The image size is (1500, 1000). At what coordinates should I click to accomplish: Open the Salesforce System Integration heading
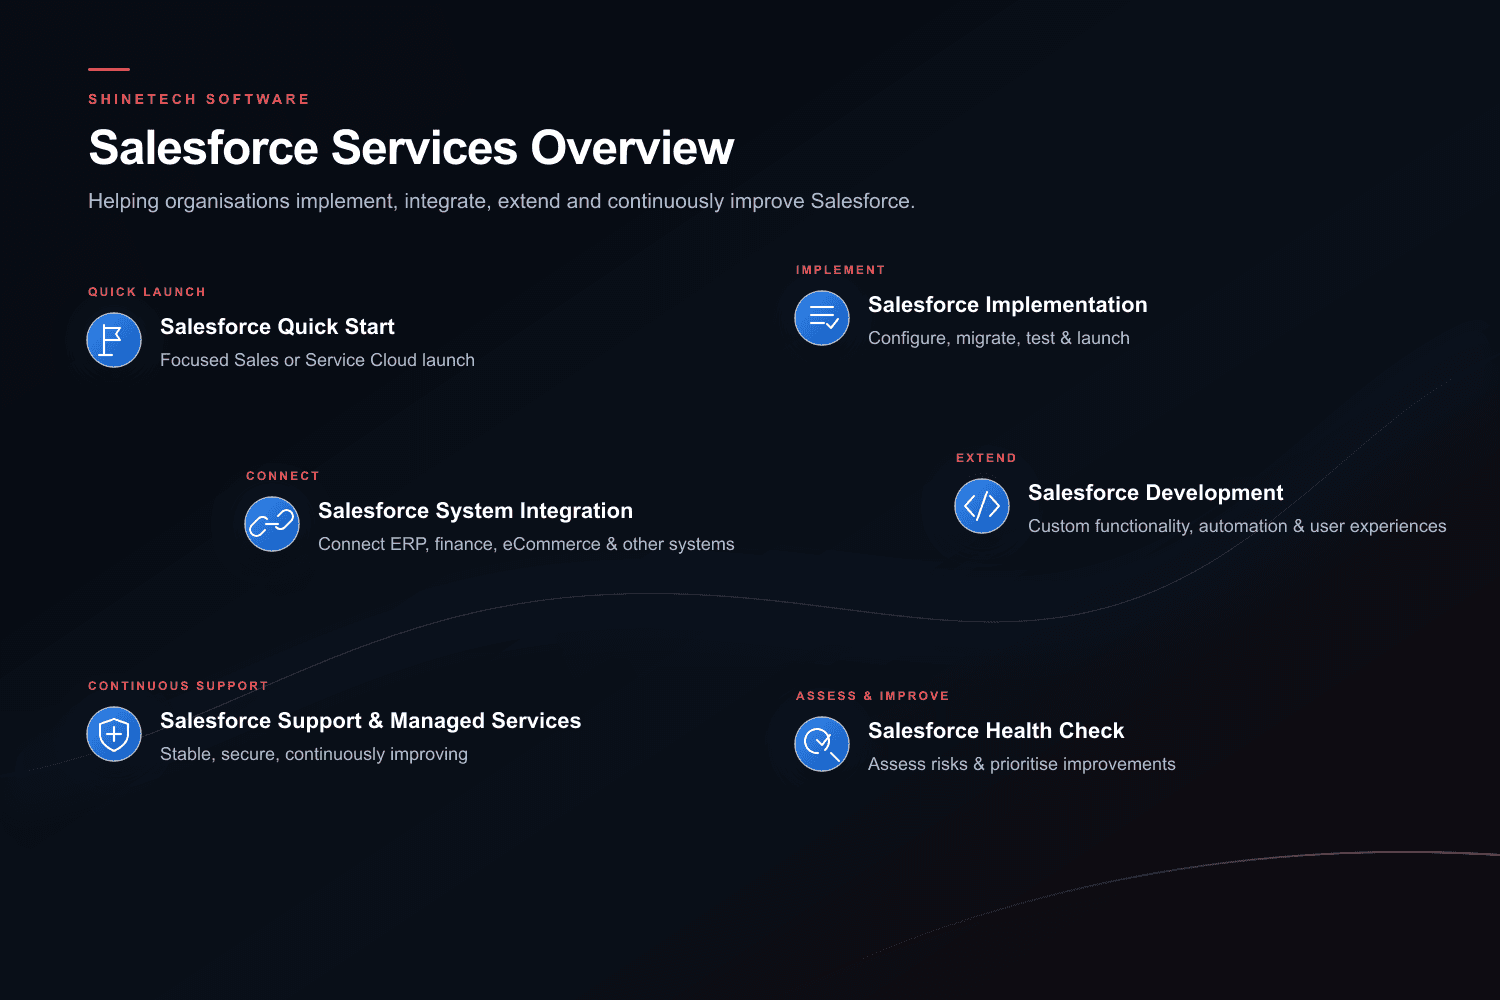(x=475, y=511)
